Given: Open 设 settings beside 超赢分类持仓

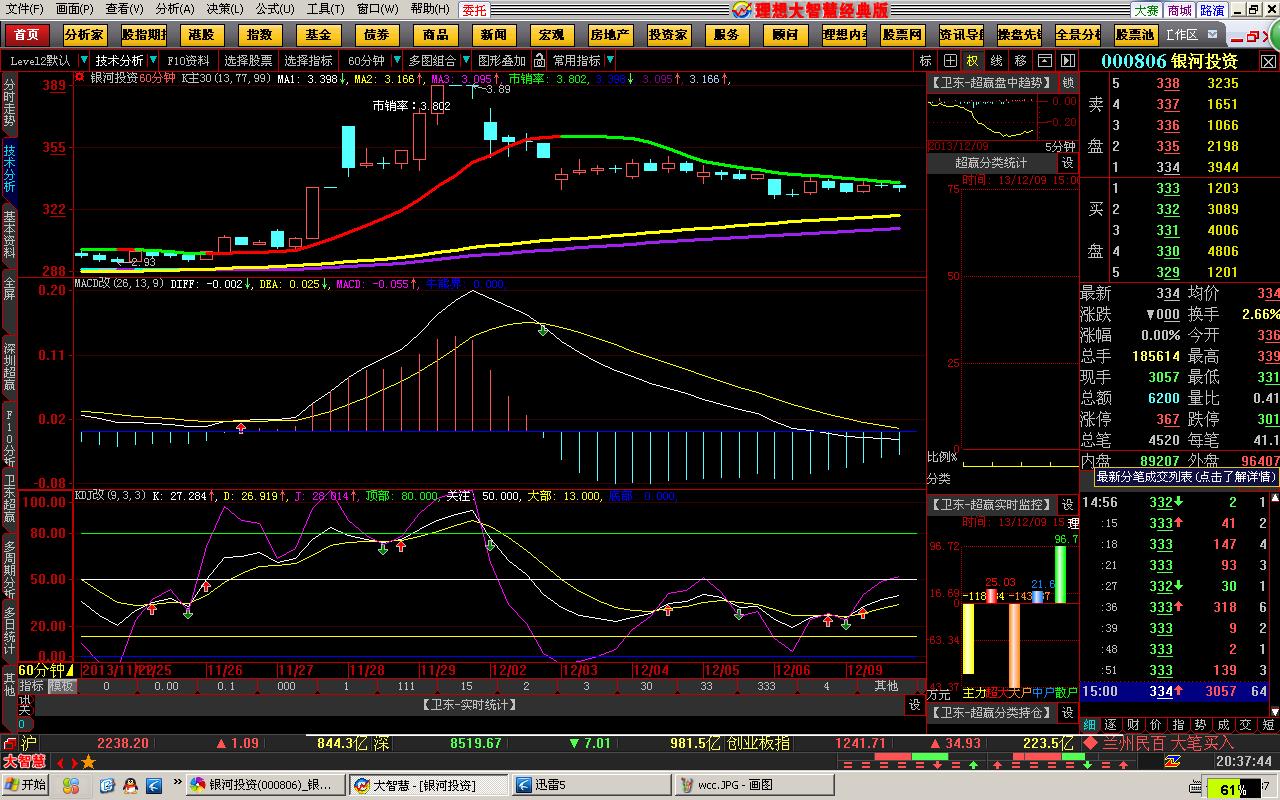Looking at the screenshot, I should click(x=1067, y=713).
